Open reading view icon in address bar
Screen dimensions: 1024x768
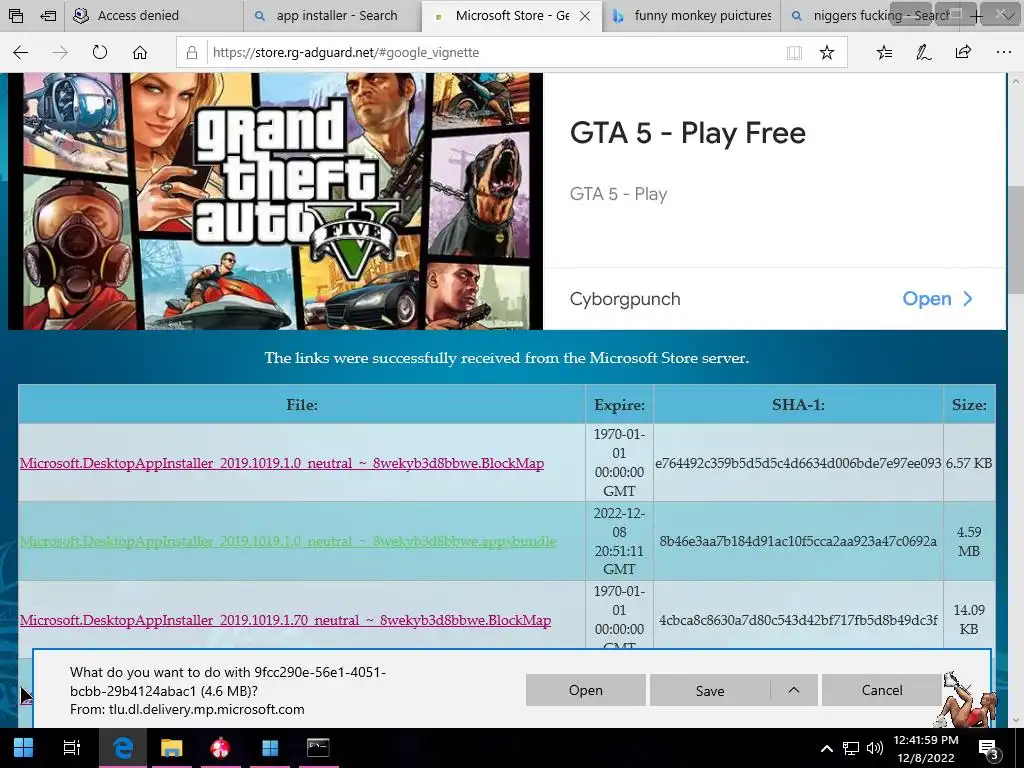[x=794, y=52]
